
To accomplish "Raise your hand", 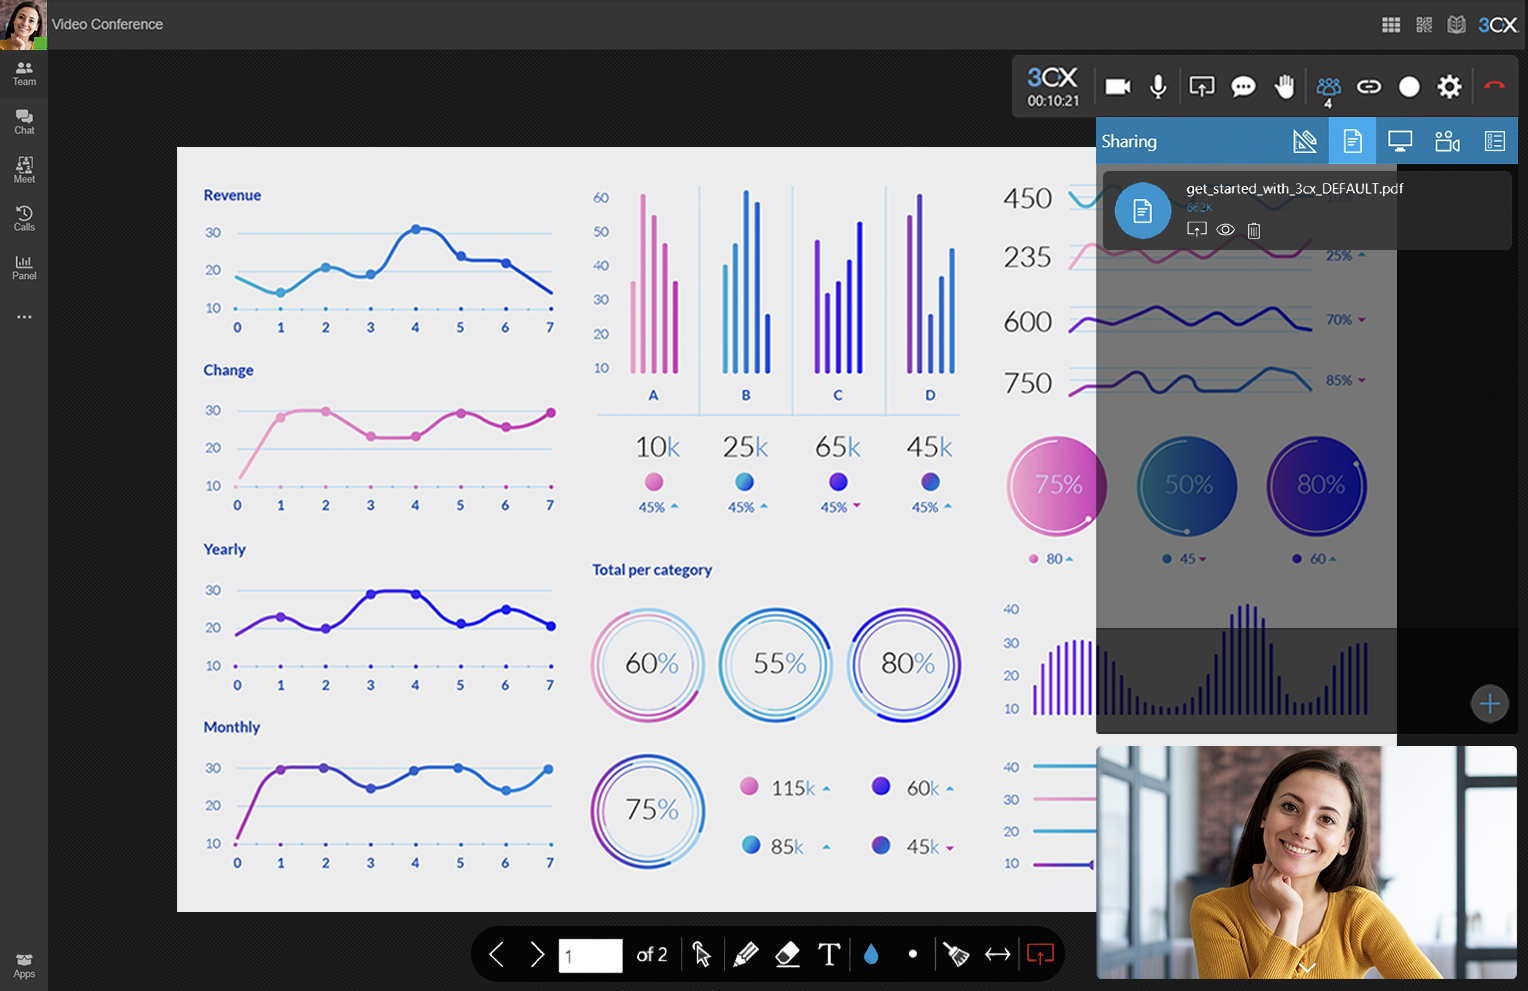I will (x=1286, y=87).
